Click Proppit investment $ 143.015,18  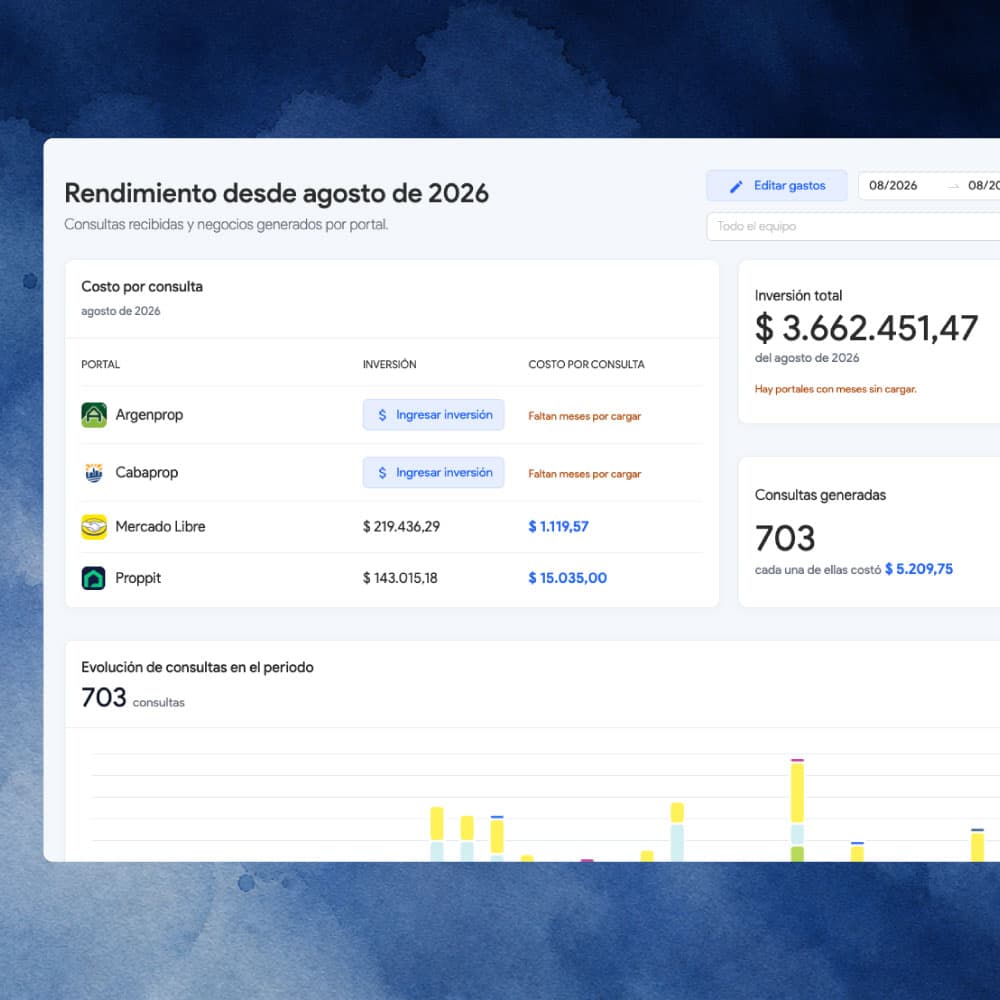[x=400, y=578]
